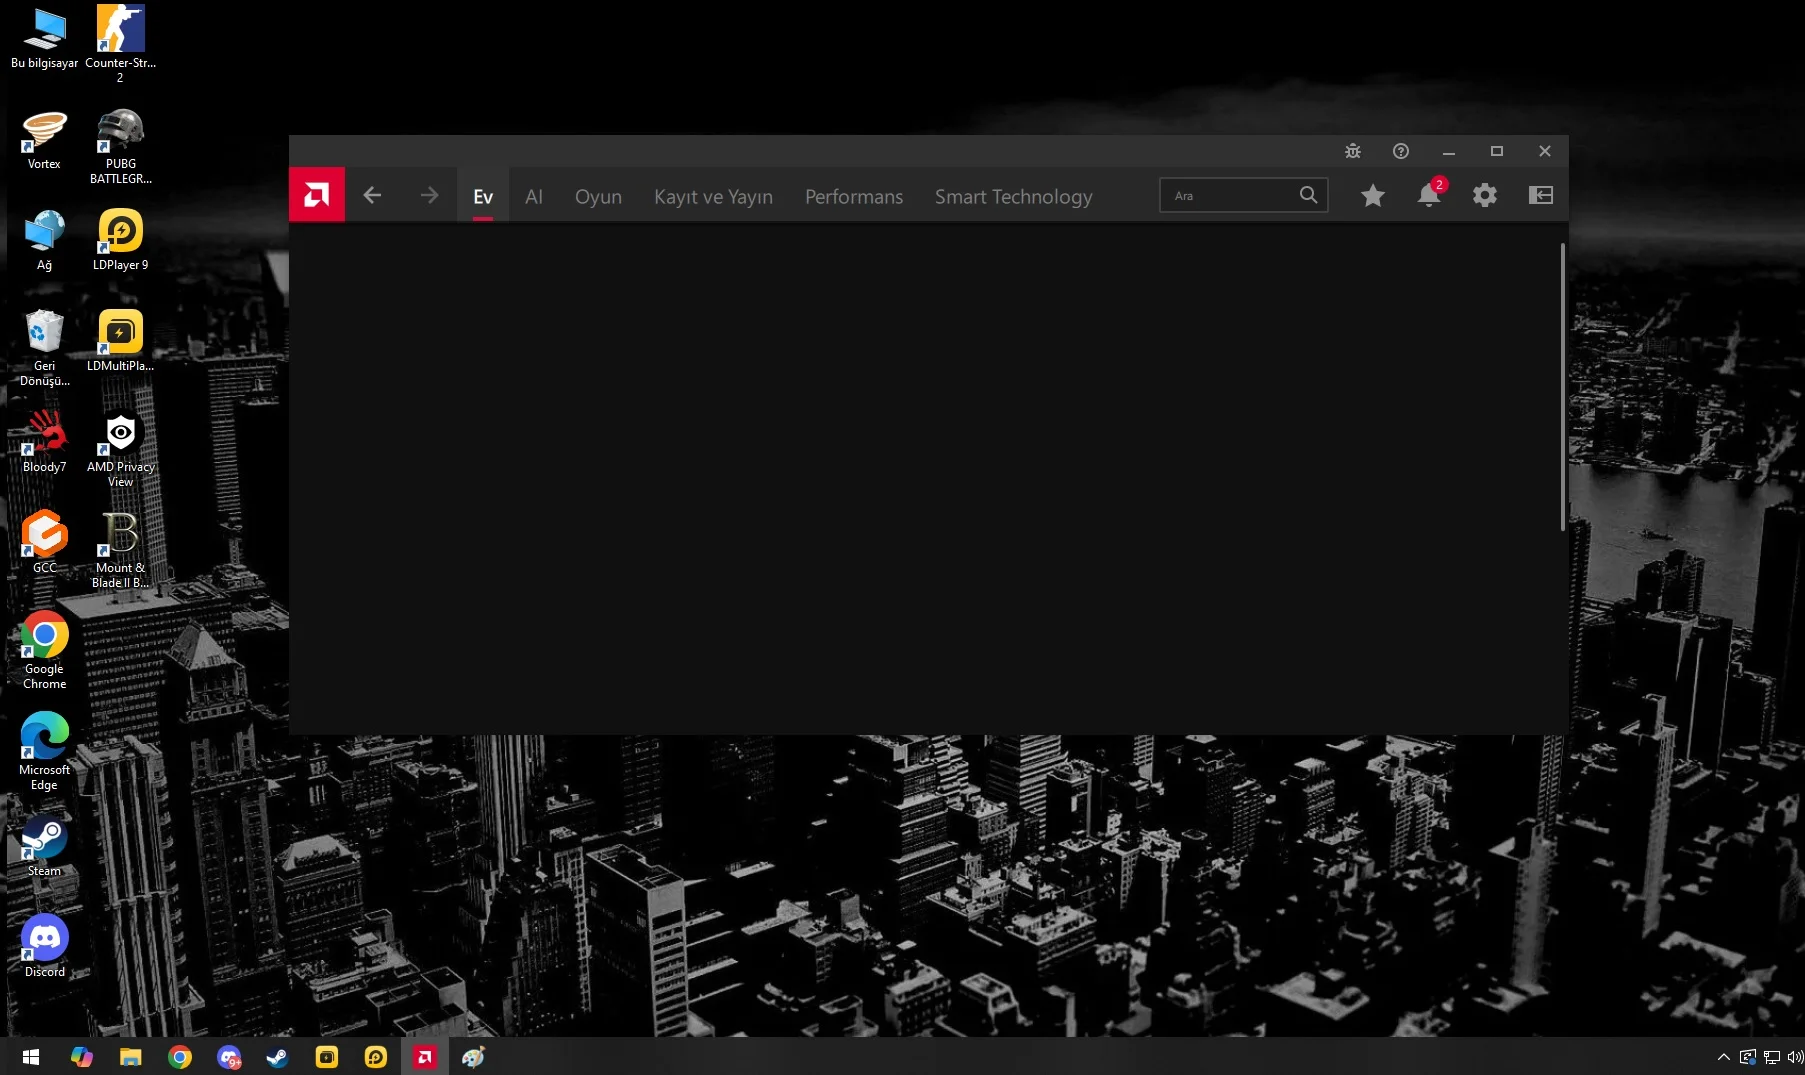Select the Bu bilgisayar desktop icon

click(x=44, y=39)
